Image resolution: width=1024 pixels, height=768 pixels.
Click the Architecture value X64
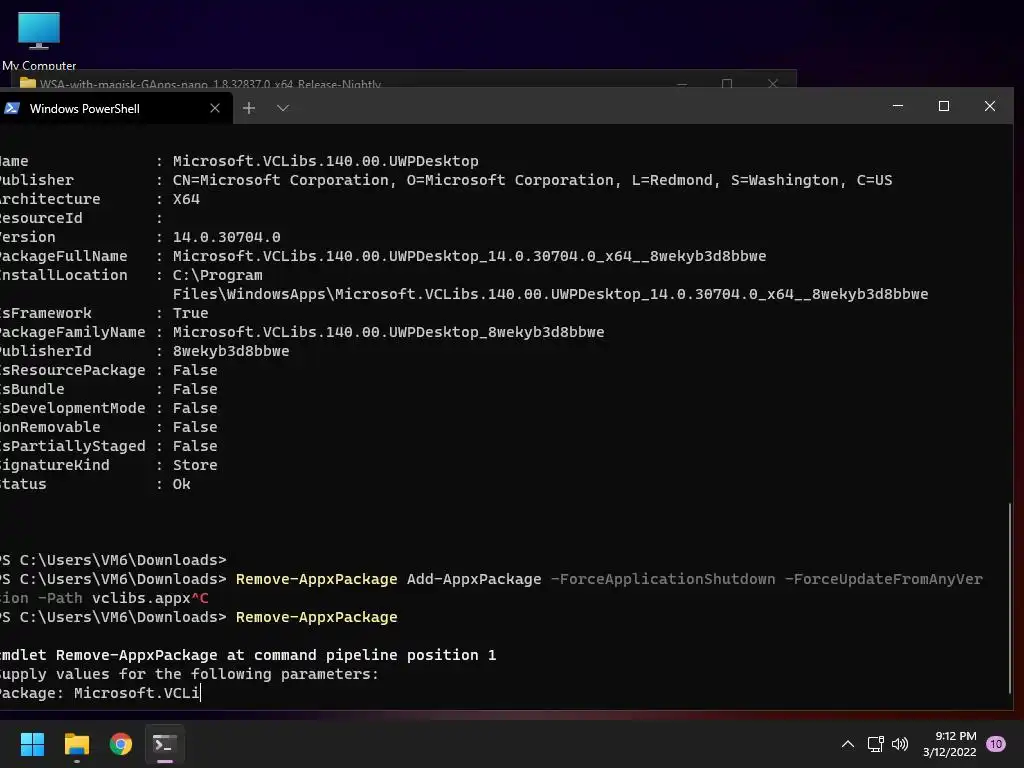(x=186, y=199)
